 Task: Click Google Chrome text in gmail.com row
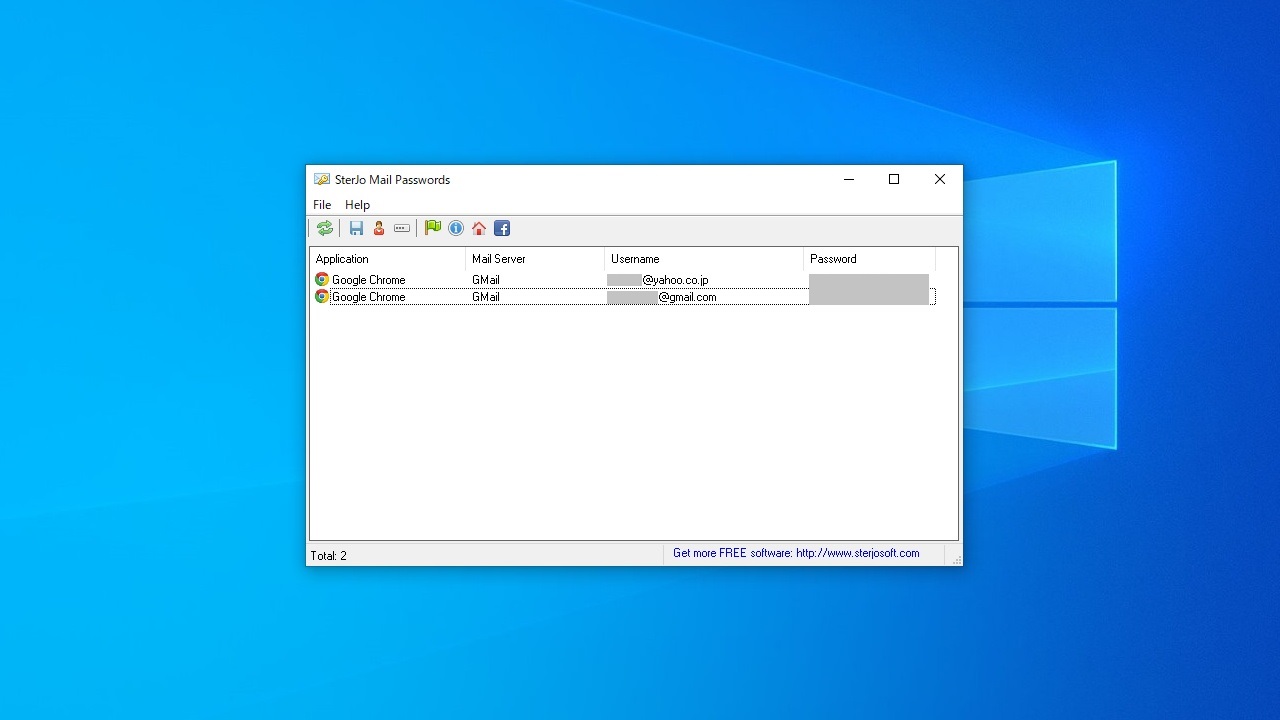pos(369,297)
